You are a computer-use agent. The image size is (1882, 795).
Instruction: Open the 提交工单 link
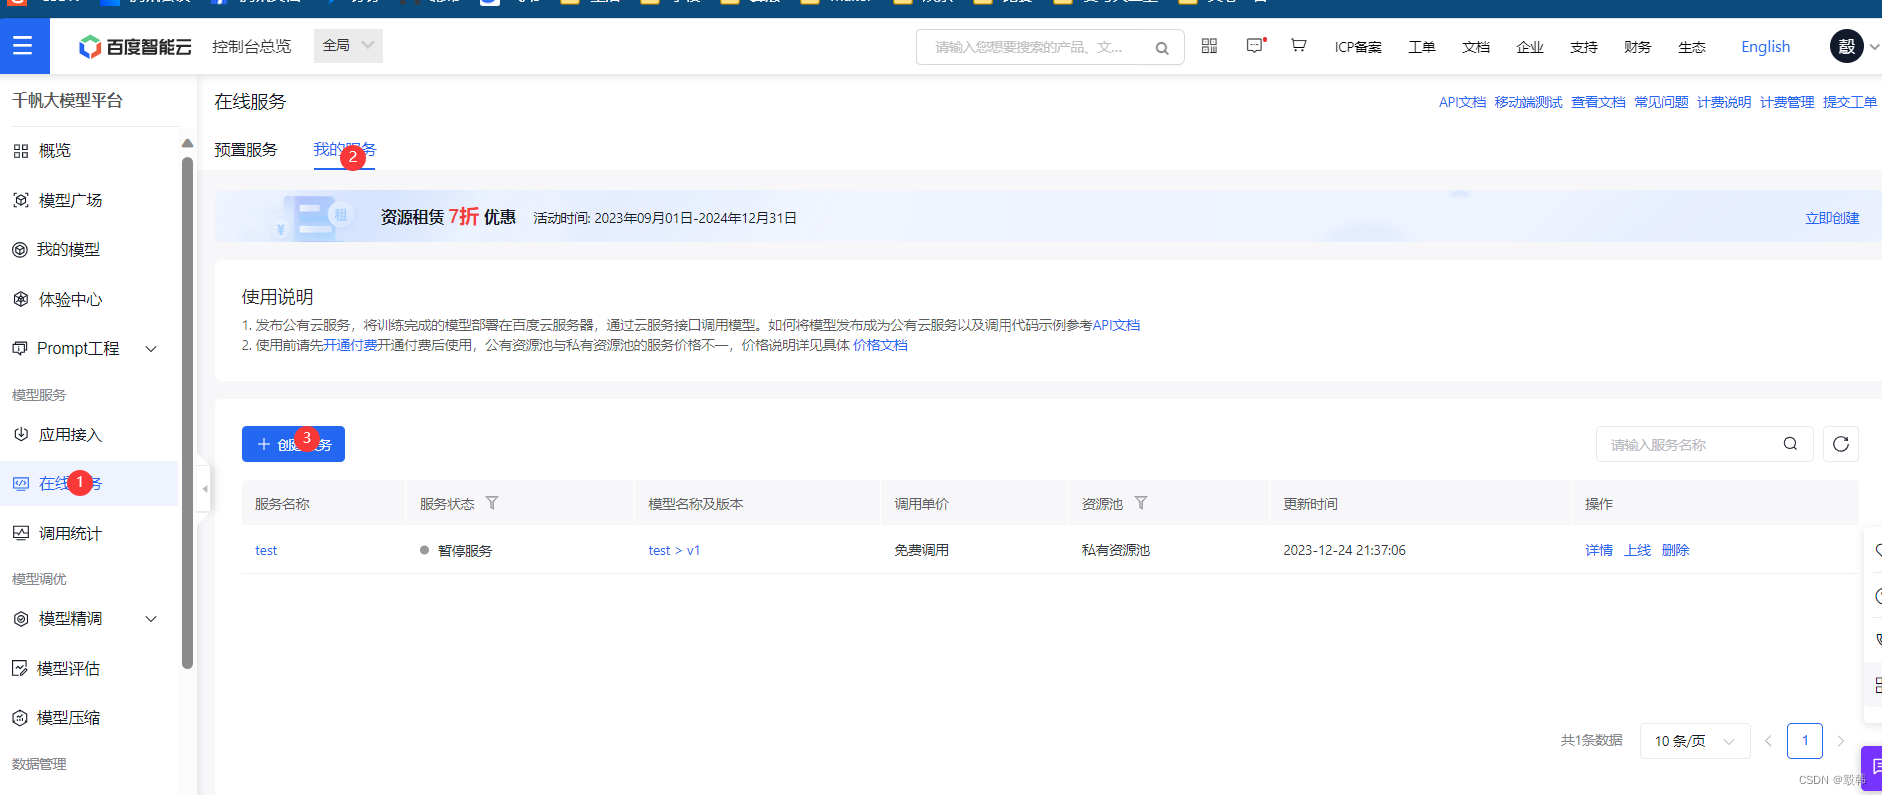(1850, 102)
